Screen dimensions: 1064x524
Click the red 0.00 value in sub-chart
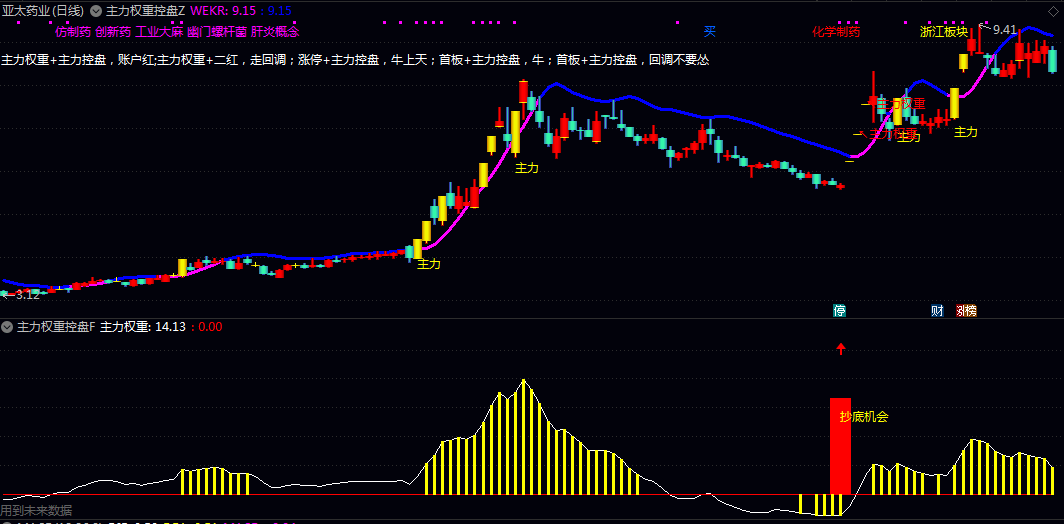(210, 327)
